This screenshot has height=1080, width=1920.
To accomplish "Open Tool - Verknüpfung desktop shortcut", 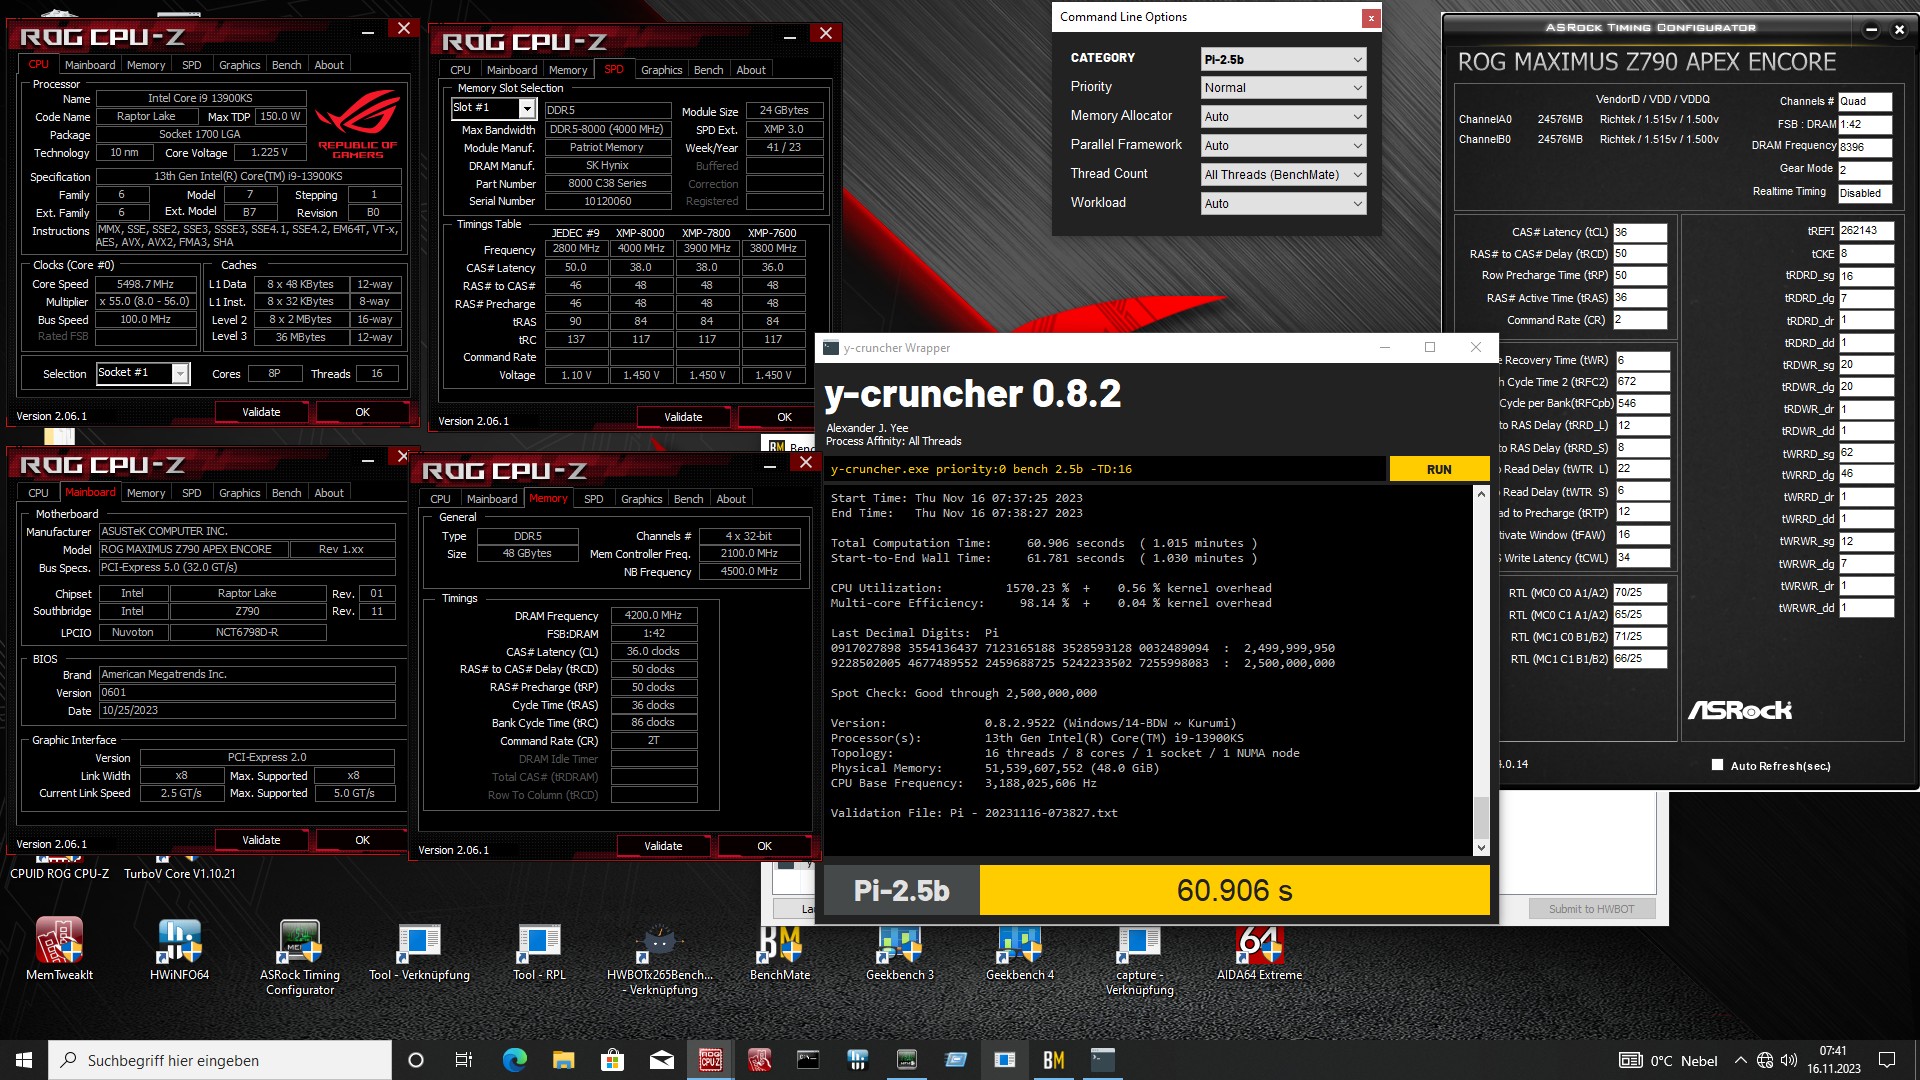I will (x=419, y=948).
